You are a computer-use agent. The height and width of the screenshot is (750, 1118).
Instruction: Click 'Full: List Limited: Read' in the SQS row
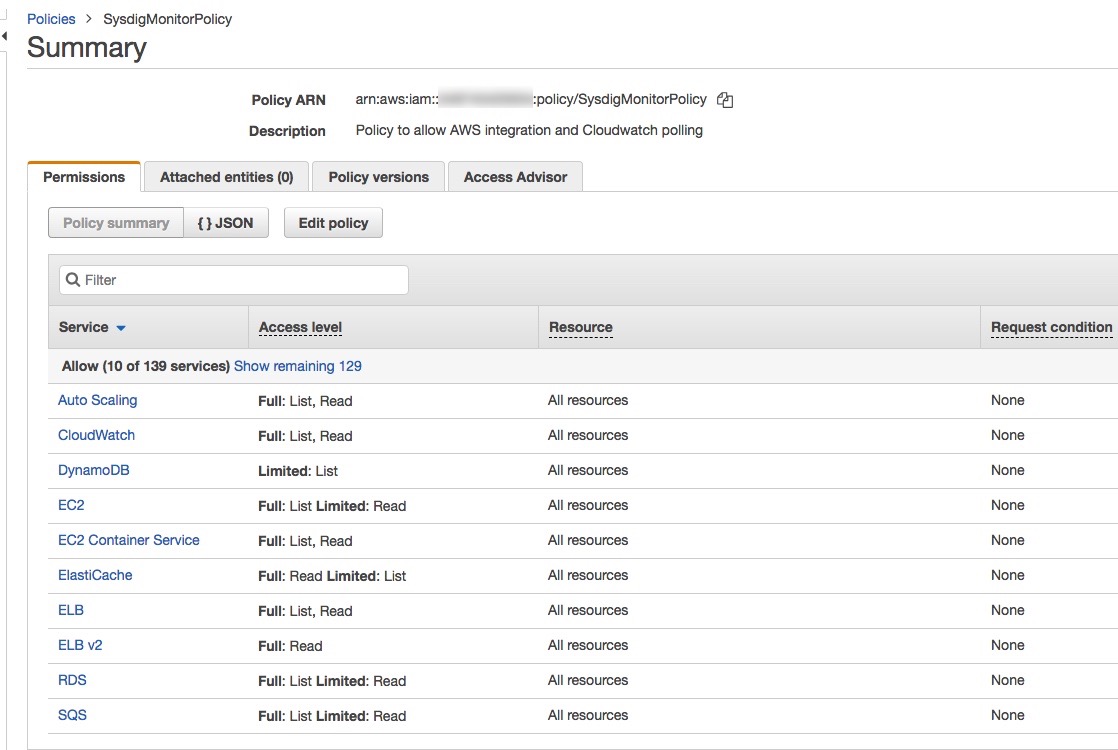tap(332, 716)
